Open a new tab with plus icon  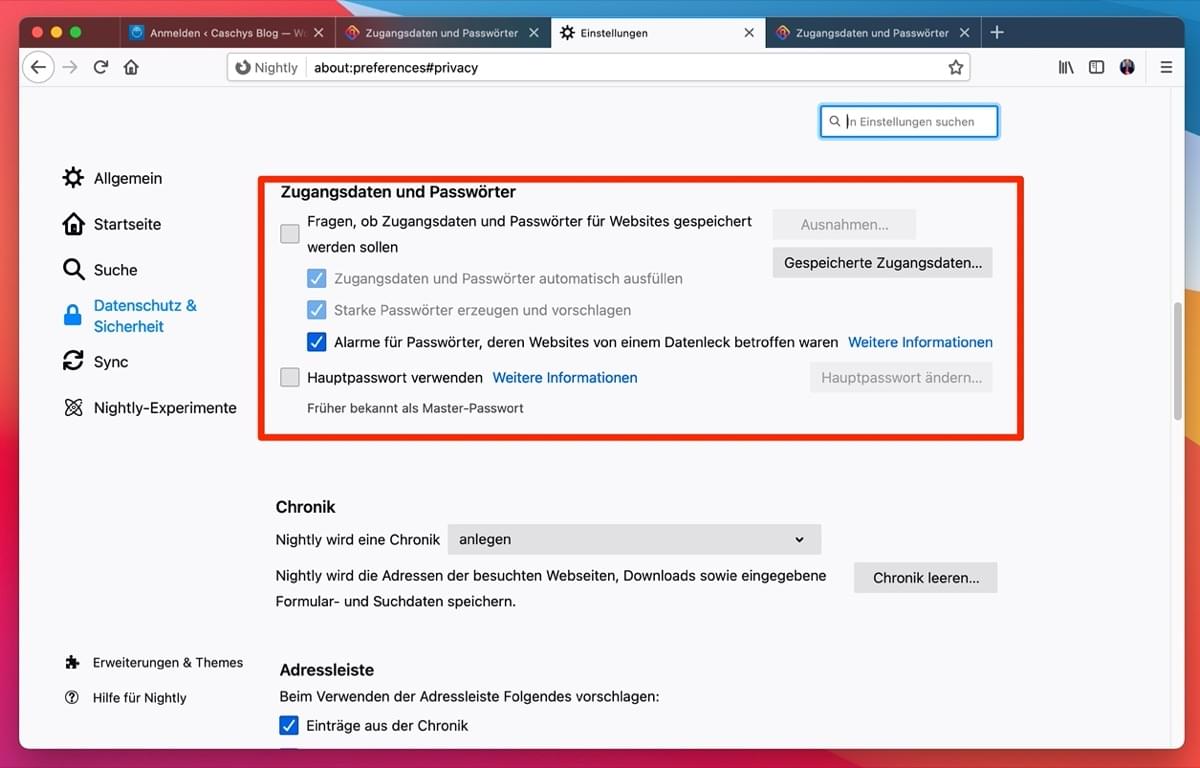pos(996,32)
